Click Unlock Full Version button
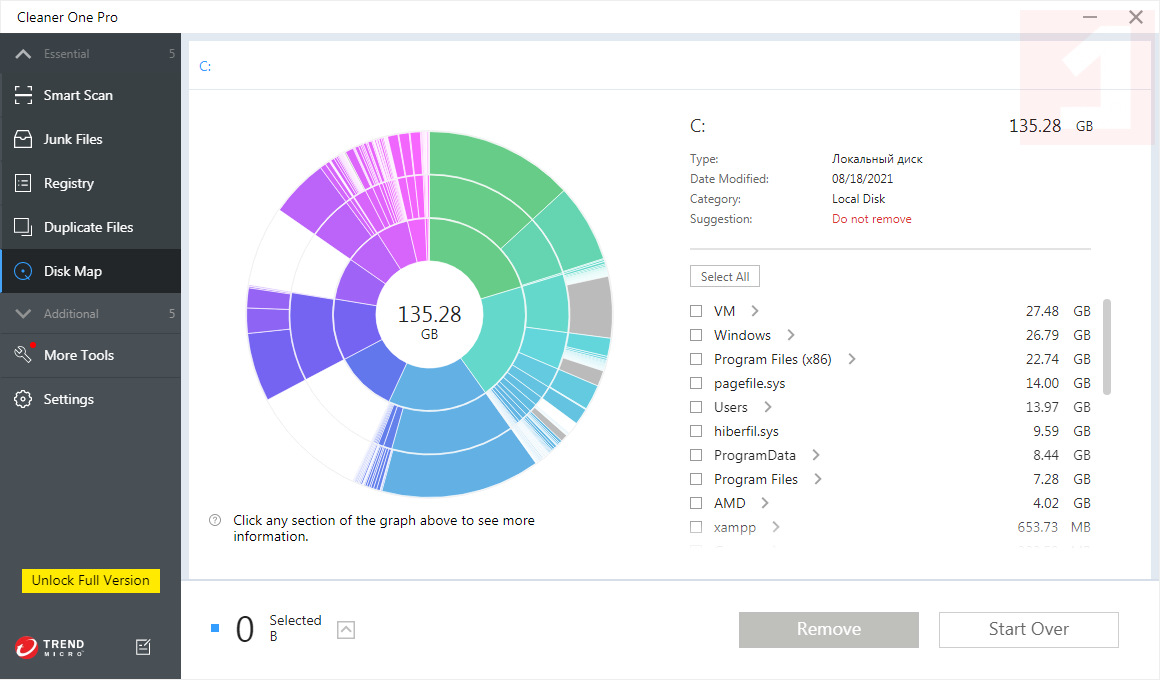This screenshot has height=680, width=1160. [x=91, y=580]
